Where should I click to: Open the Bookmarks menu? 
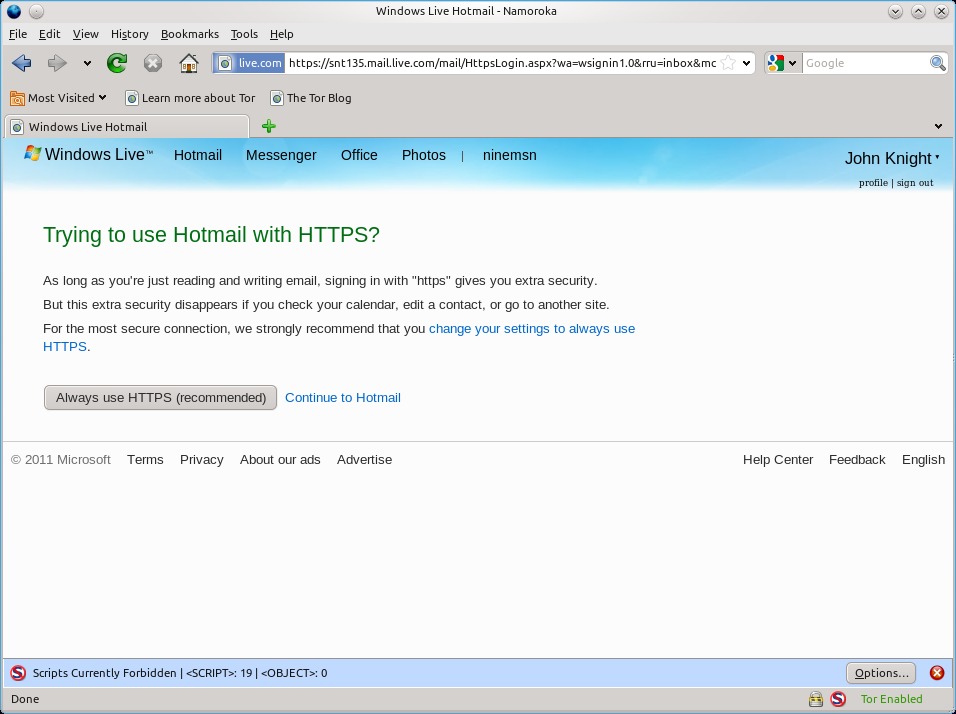click(x=189, y=34)
